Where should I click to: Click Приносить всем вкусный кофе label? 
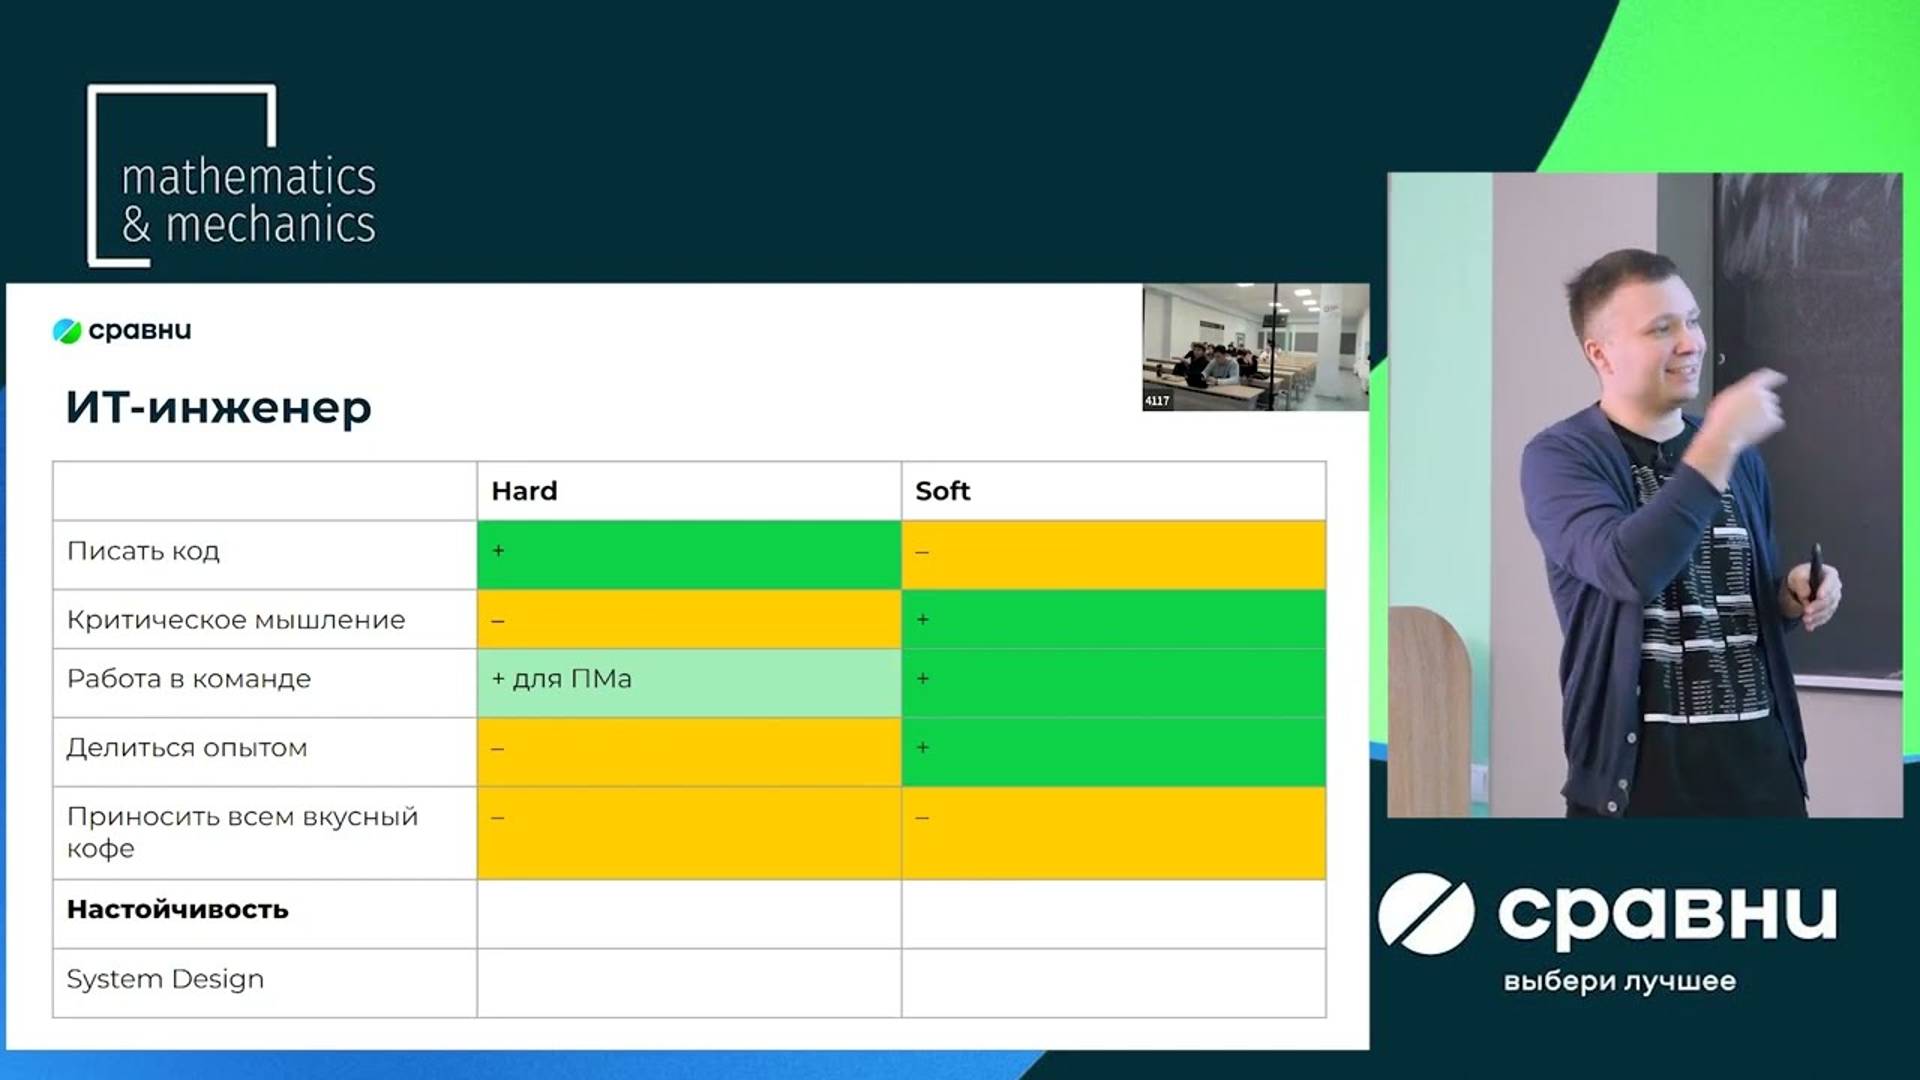tap(242, 832)
